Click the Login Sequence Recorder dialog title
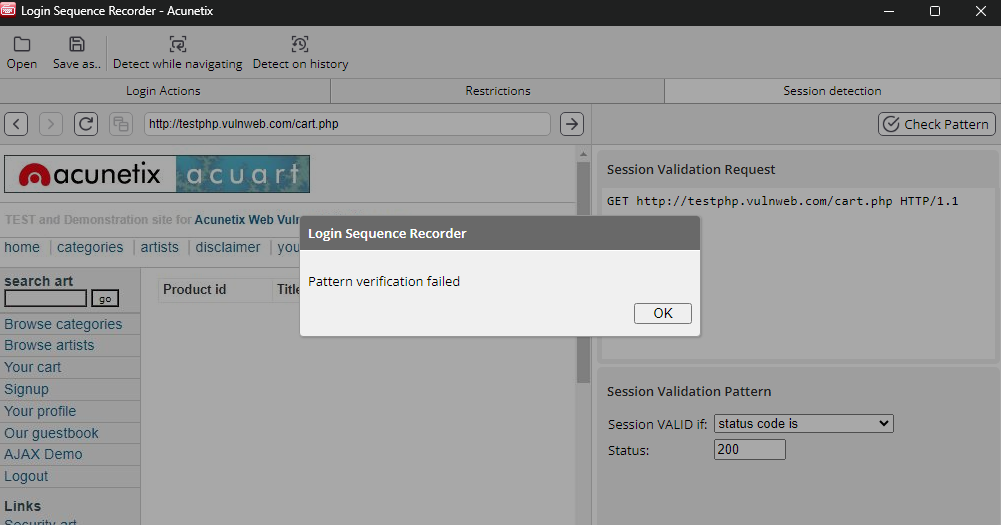Image resolution: width=1001 pixels, height=525 pixels. (388, 234)
